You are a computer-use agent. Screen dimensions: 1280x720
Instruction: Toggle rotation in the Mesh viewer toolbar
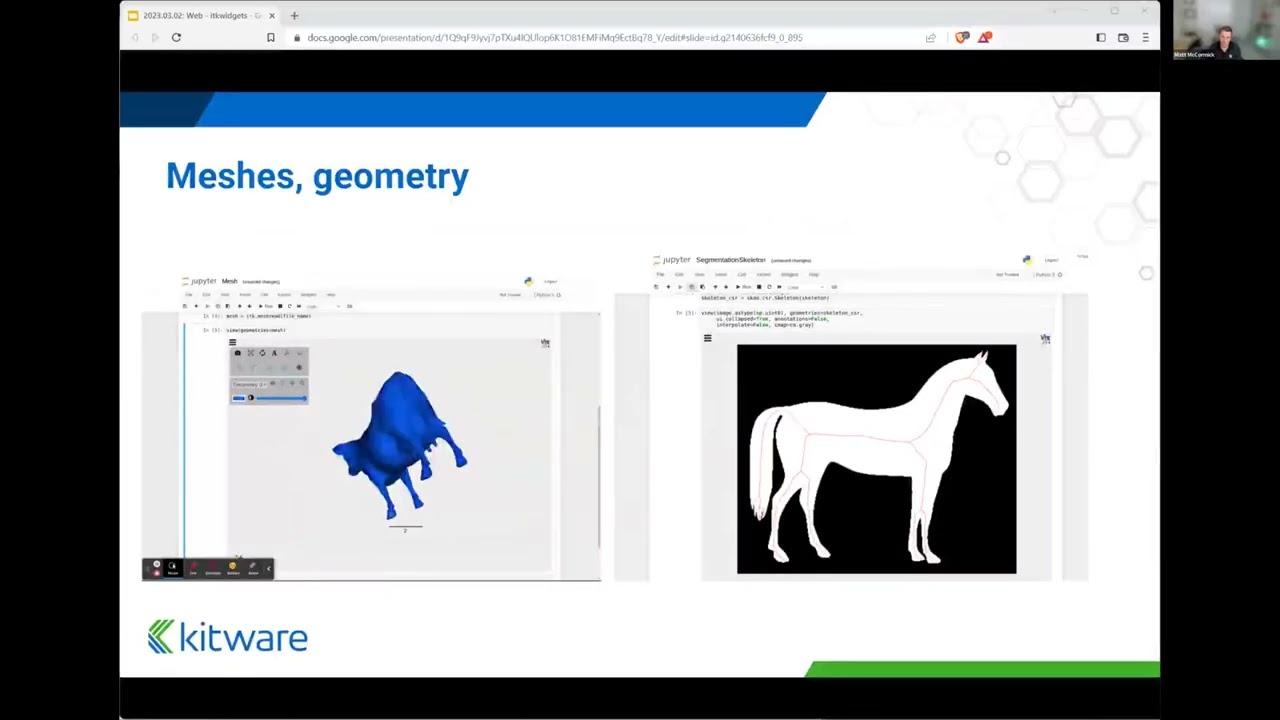point(262,353)
